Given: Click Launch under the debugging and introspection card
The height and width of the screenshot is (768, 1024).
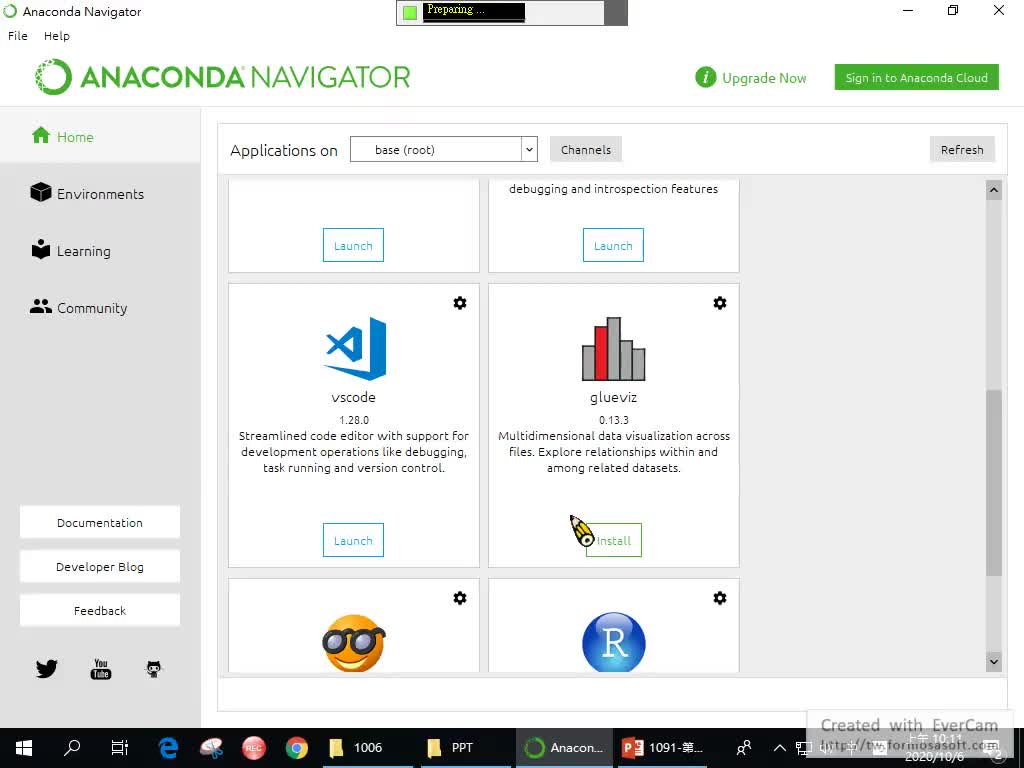Looking at the screenshot, I should [613, 245].
